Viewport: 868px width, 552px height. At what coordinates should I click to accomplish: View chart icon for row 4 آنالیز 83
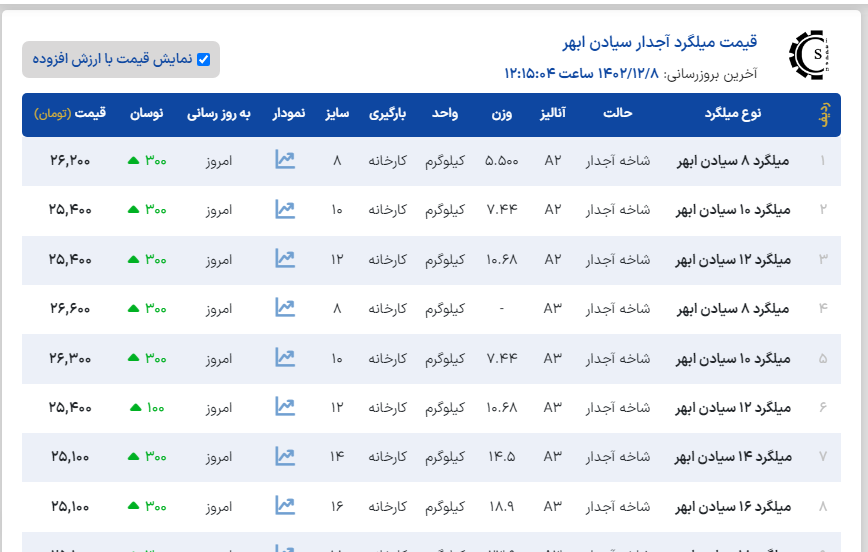click(x=285, y=308)
